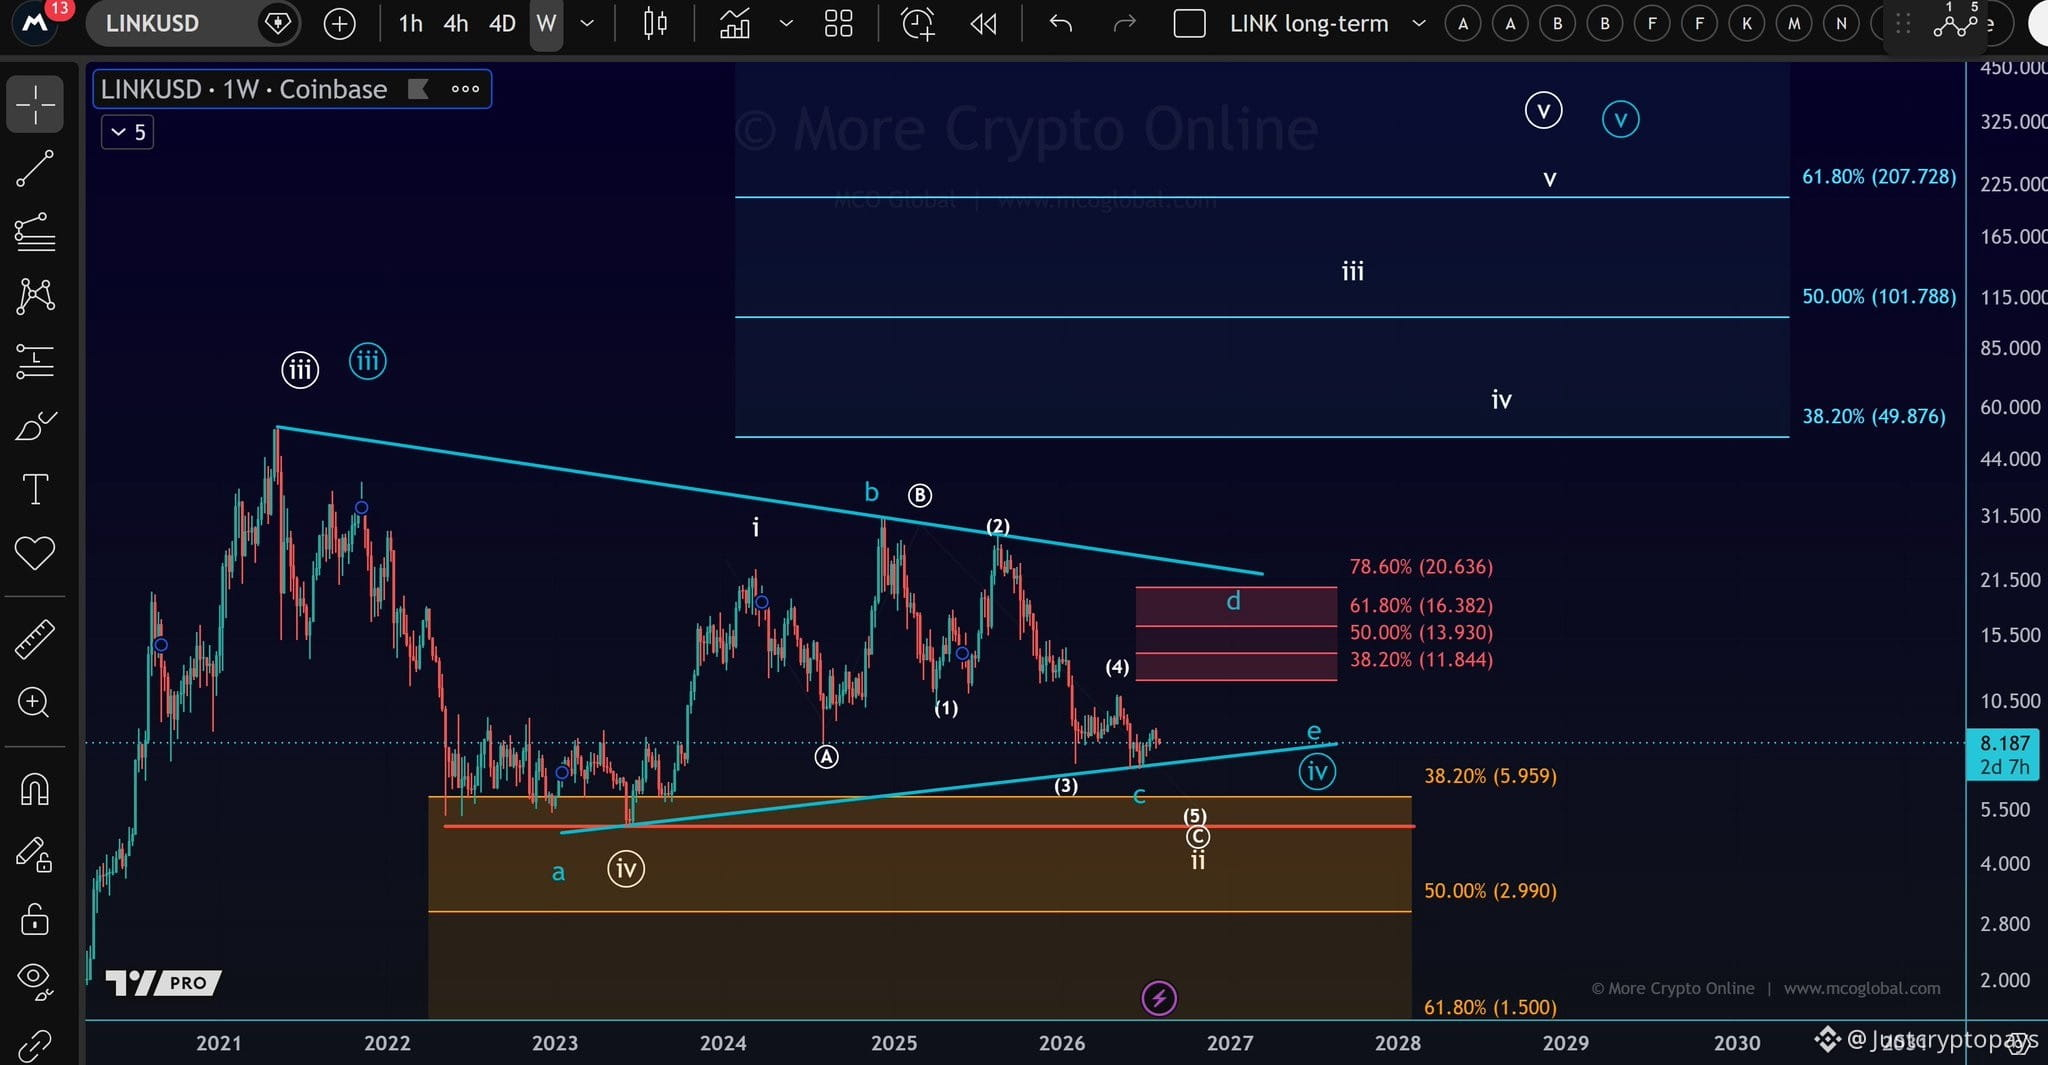This screenshot has height=1065, width=2048.
Task: Select the trend line drawing tool
Action: tap(35, 169)
